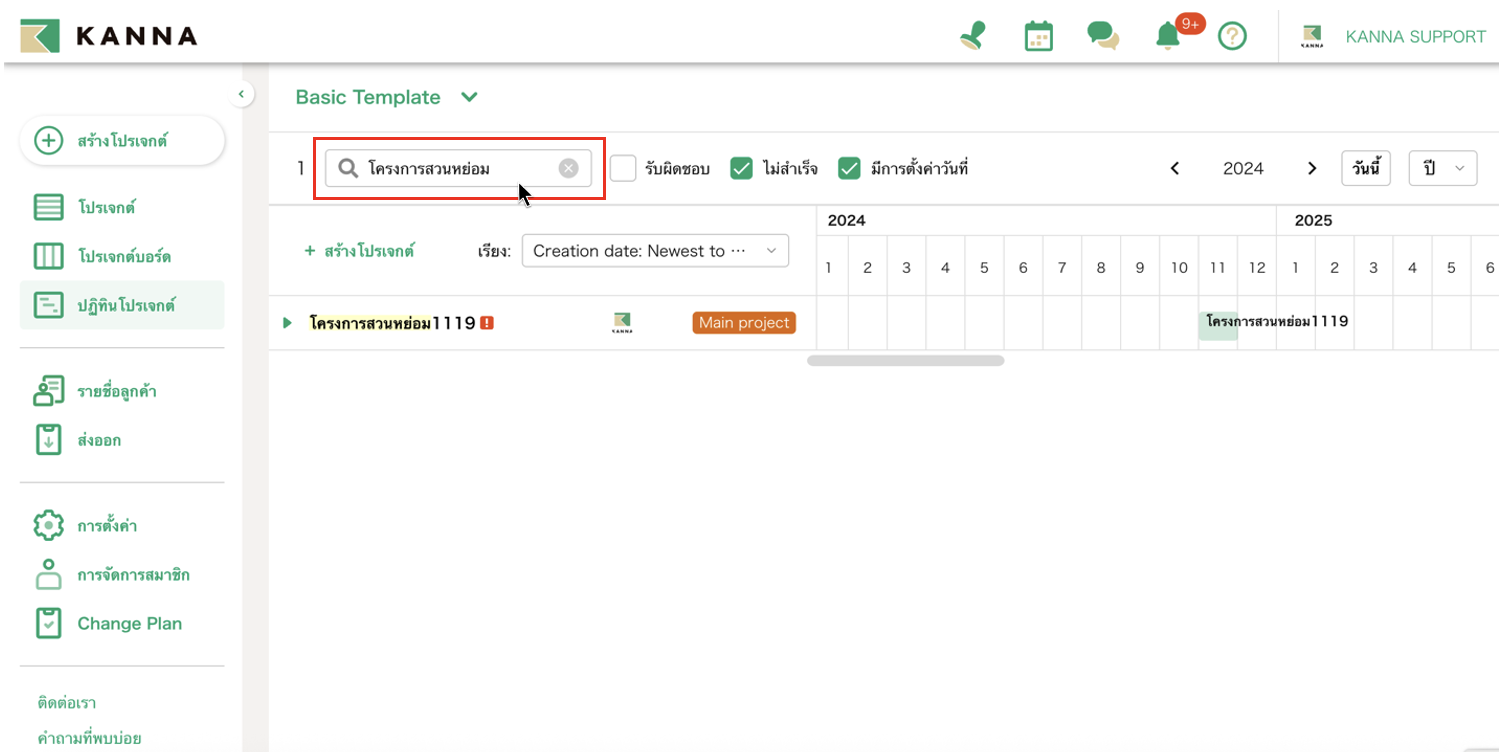The width and height of the screenshot is (1506, 752).
Task: Clear the search field with X icon
Action: pyautogui.click(x=568, y=168)
